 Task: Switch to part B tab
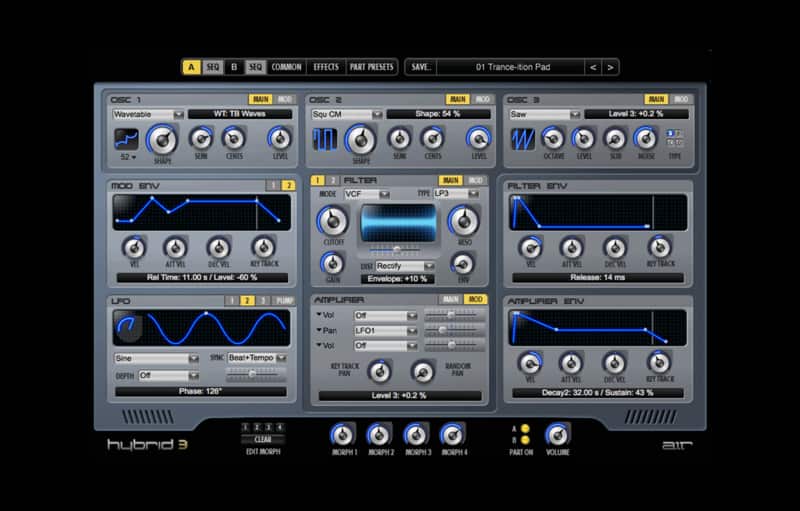coord(234,67)
